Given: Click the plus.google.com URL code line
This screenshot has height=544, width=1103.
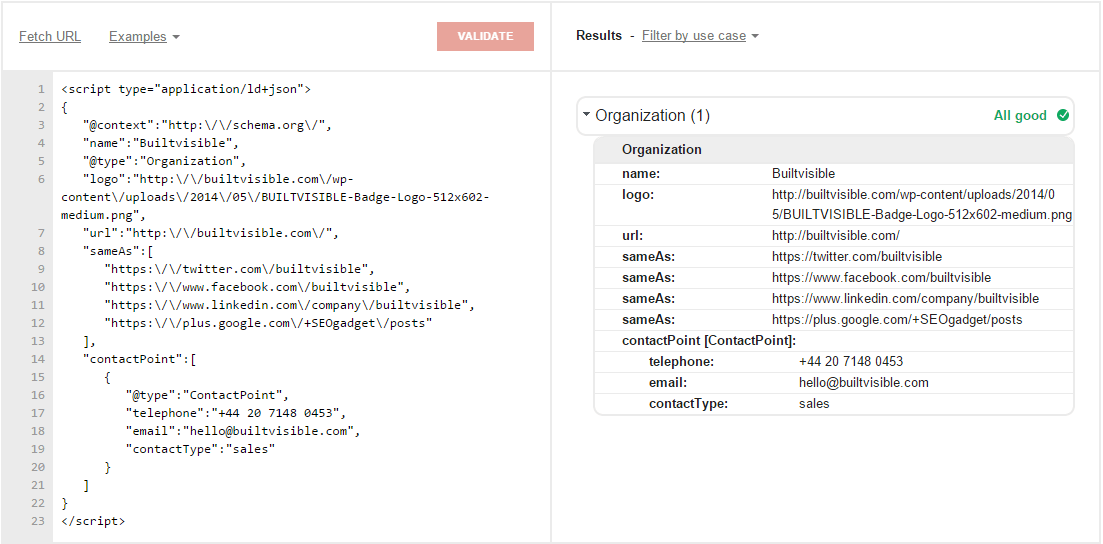Looking at the screenshot, I should point(268,323).
